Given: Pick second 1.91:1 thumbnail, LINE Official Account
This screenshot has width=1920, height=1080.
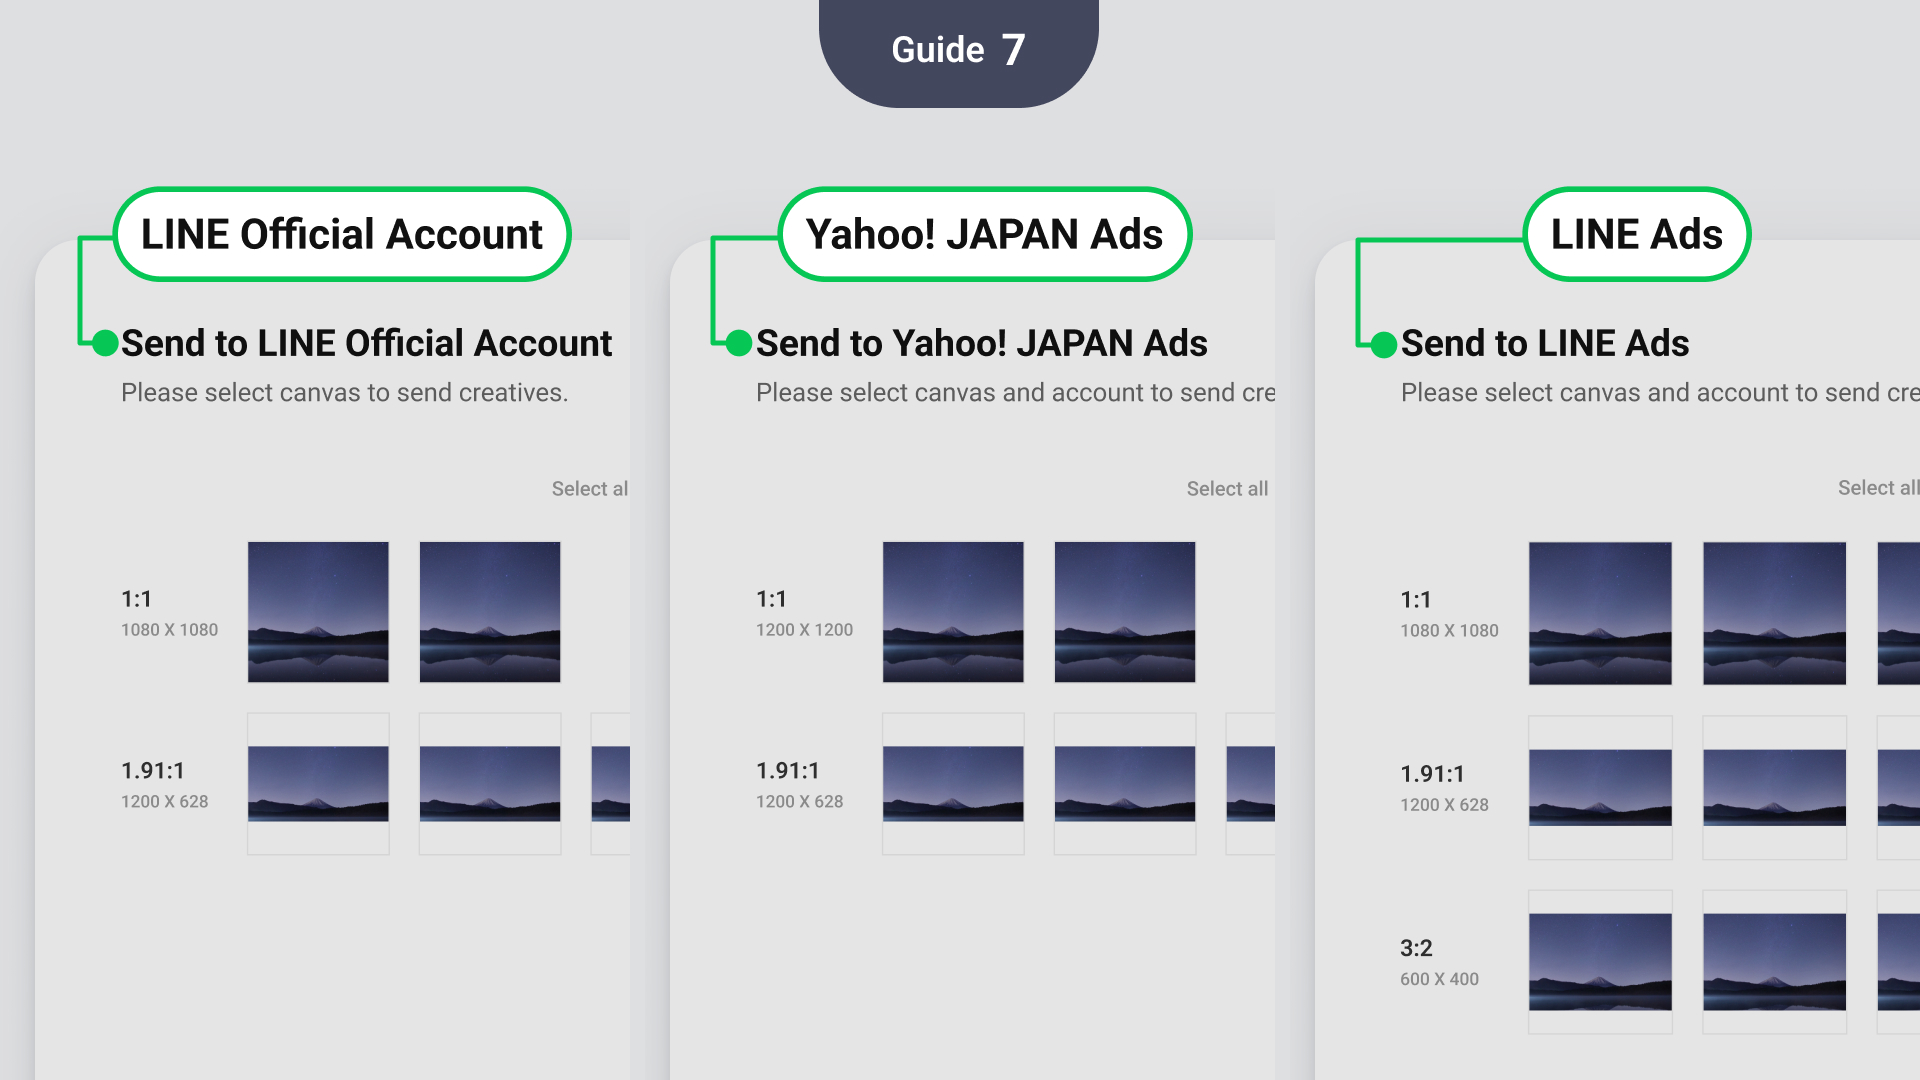Looking at the screenshot, I should pyautogui.click(x=490, y=784).
